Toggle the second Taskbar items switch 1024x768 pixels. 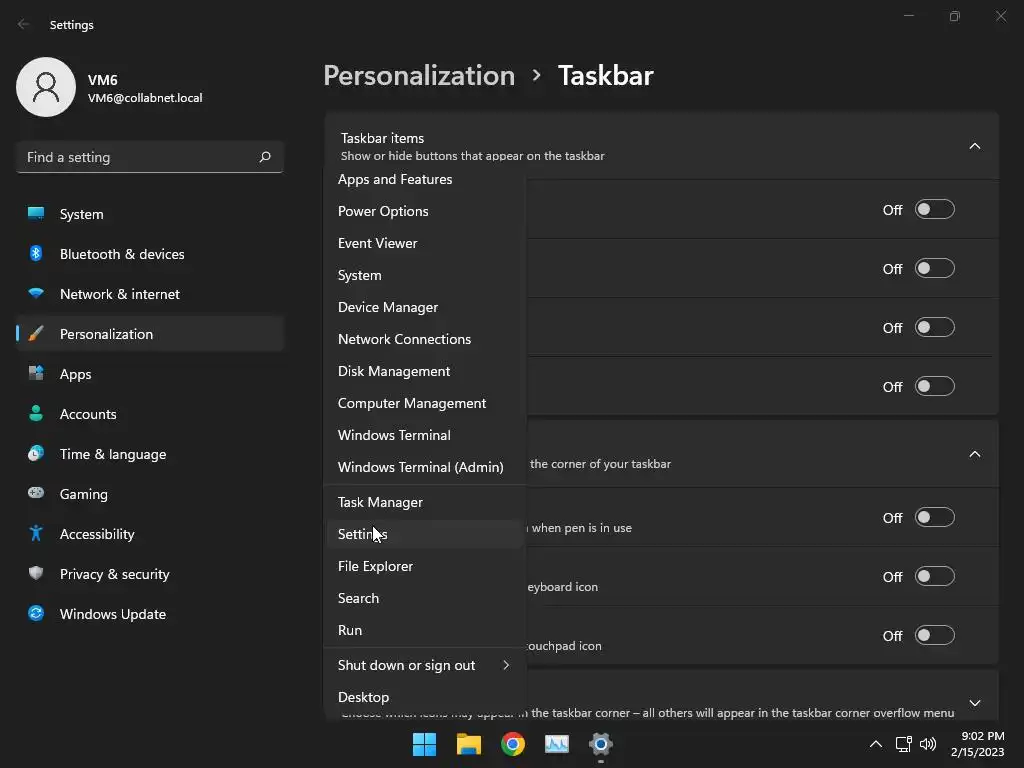[935, 268]
